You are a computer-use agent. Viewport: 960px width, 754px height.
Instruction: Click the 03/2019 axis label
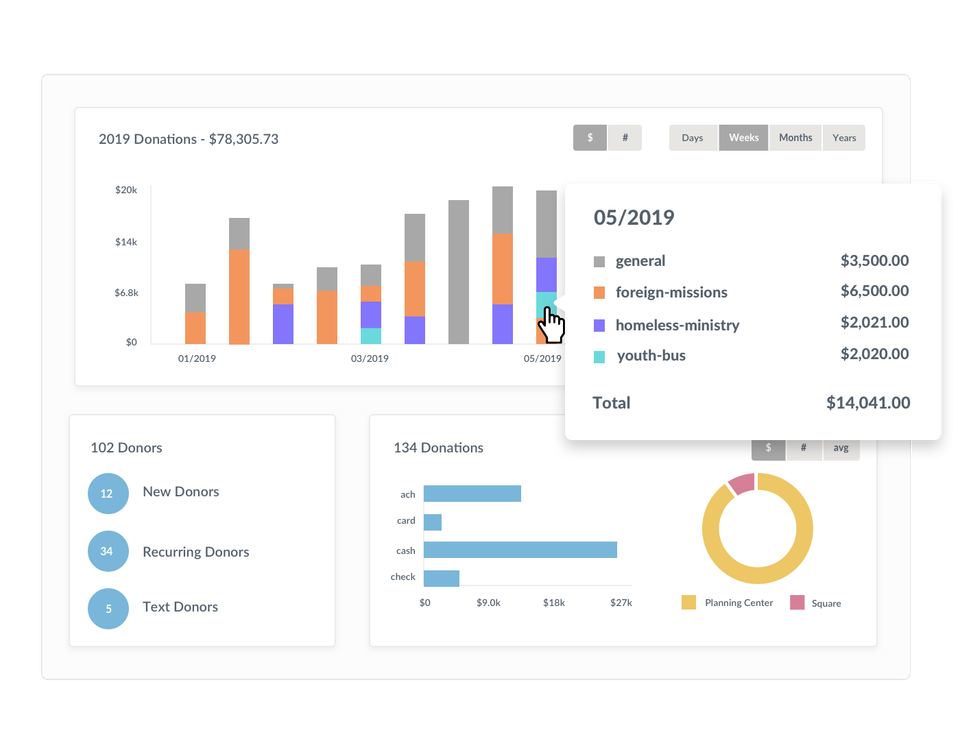[369, 359]
